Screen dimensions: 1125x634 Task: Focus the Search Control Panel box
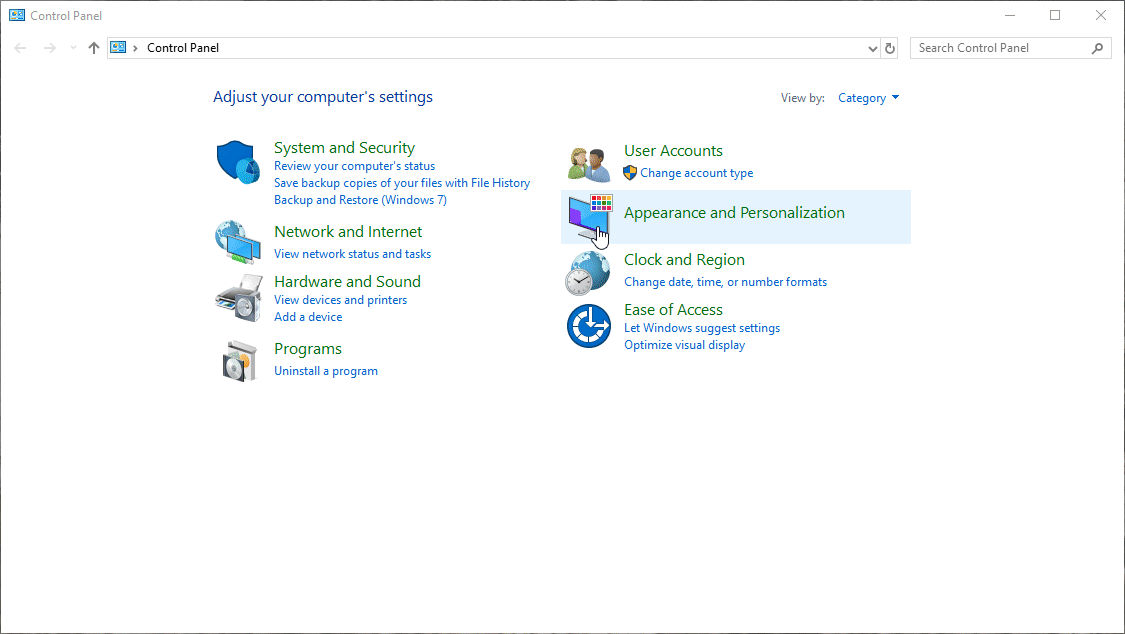tap(1000, 48)
